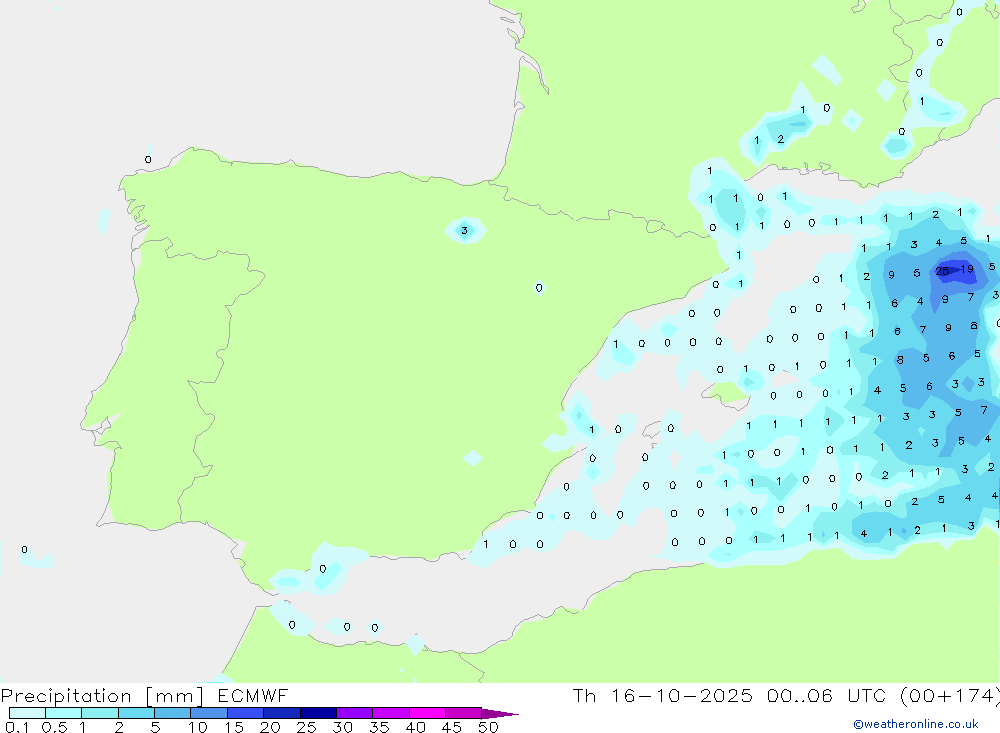Click the '0.1' legend scale label
Screen dimensions: 1000x733
17,727
